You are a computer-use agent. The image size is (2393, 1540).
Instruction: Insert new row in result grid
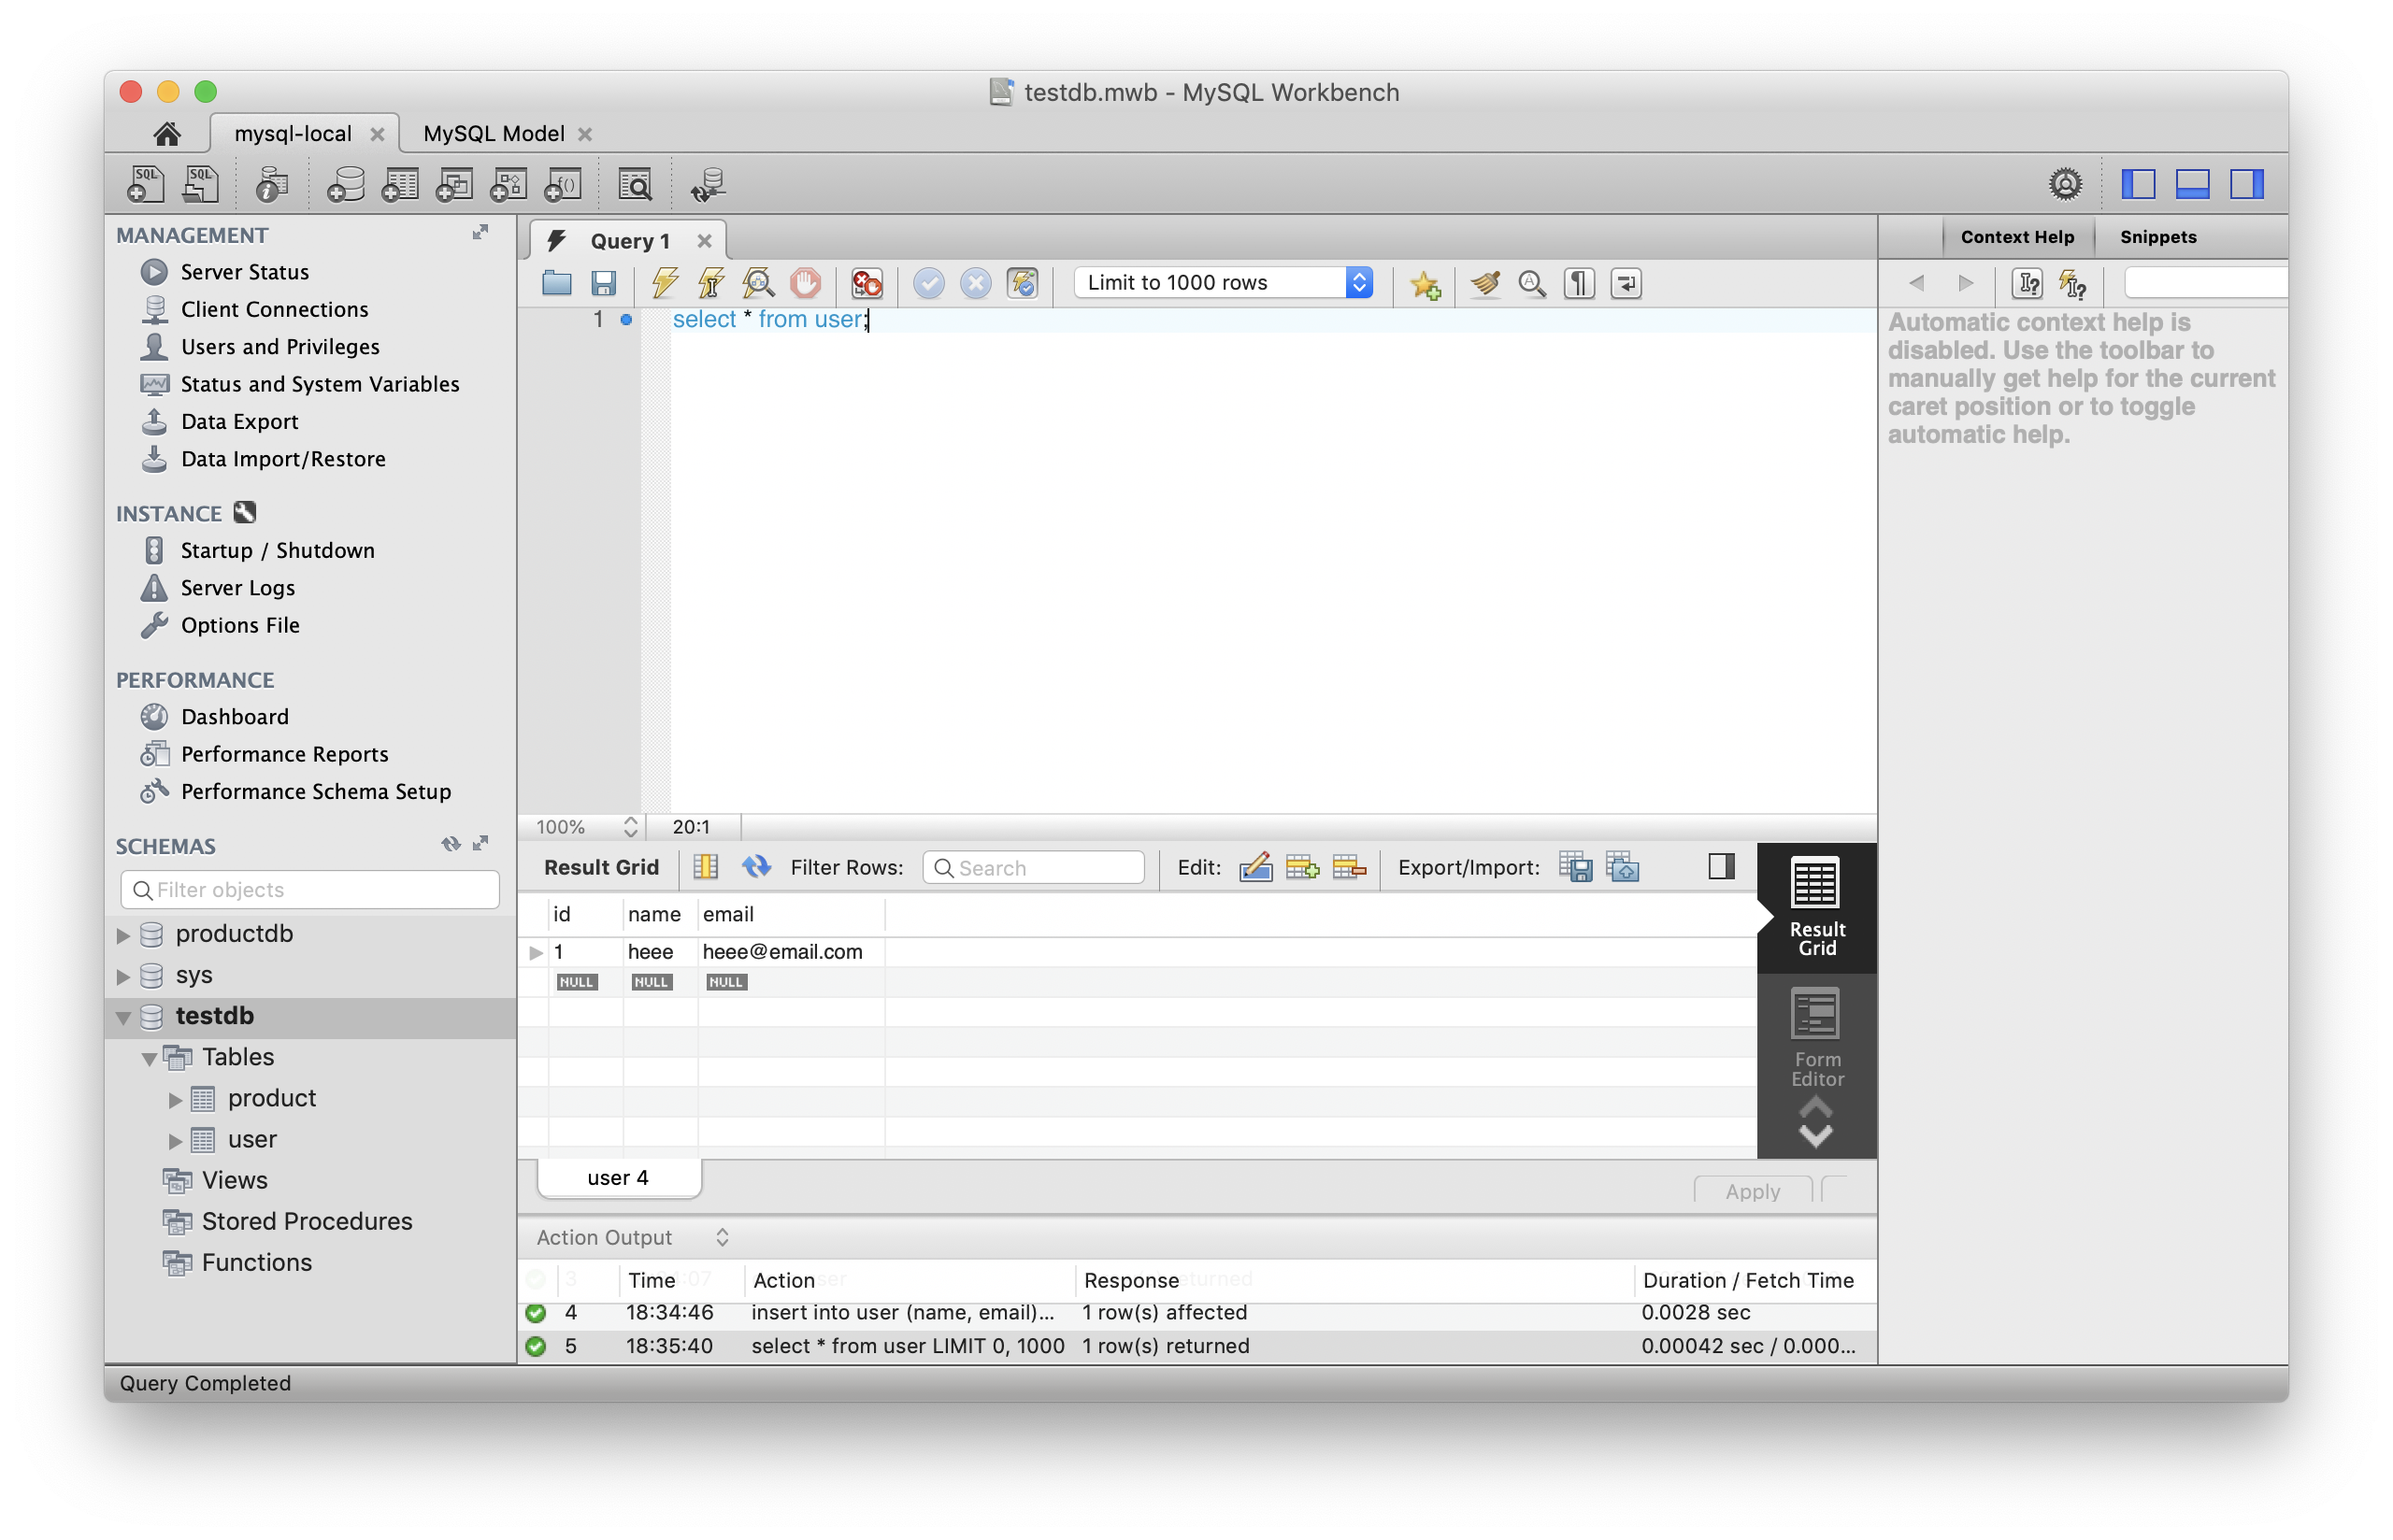pos(1302,867)
